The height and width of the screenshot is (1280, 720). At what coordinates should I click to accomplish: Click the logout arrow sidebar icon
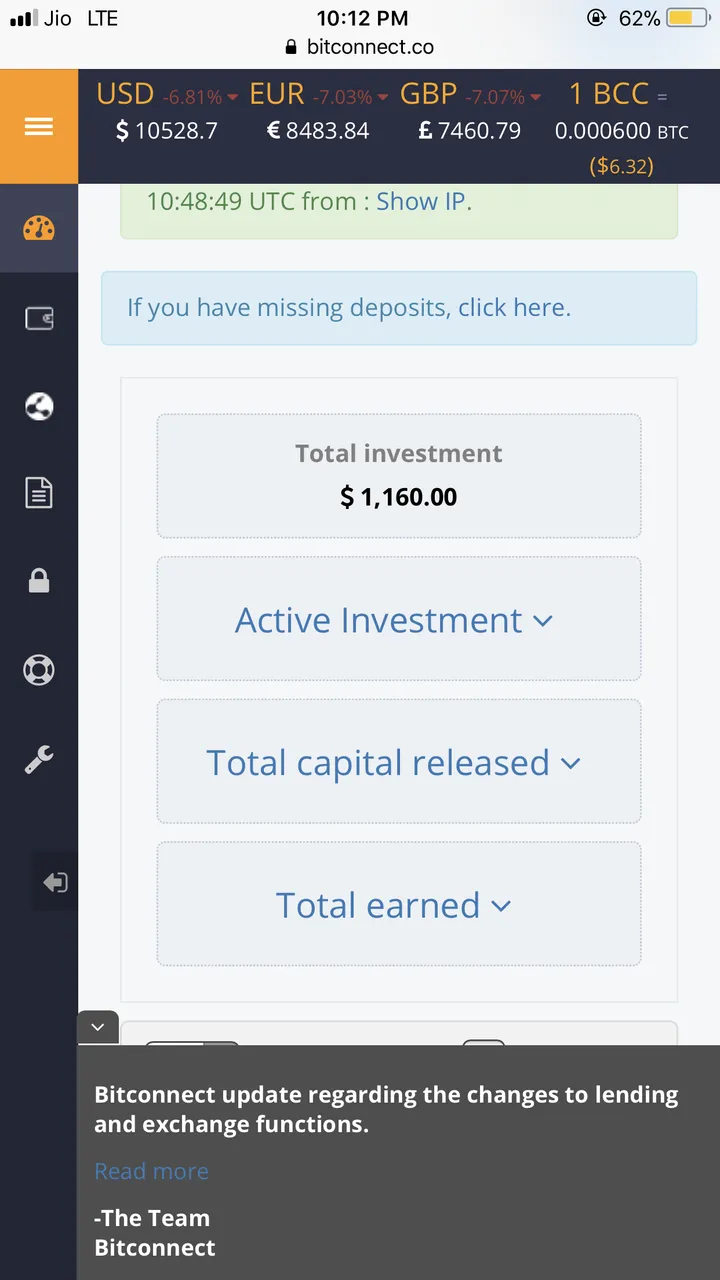(x=55, y=882)
